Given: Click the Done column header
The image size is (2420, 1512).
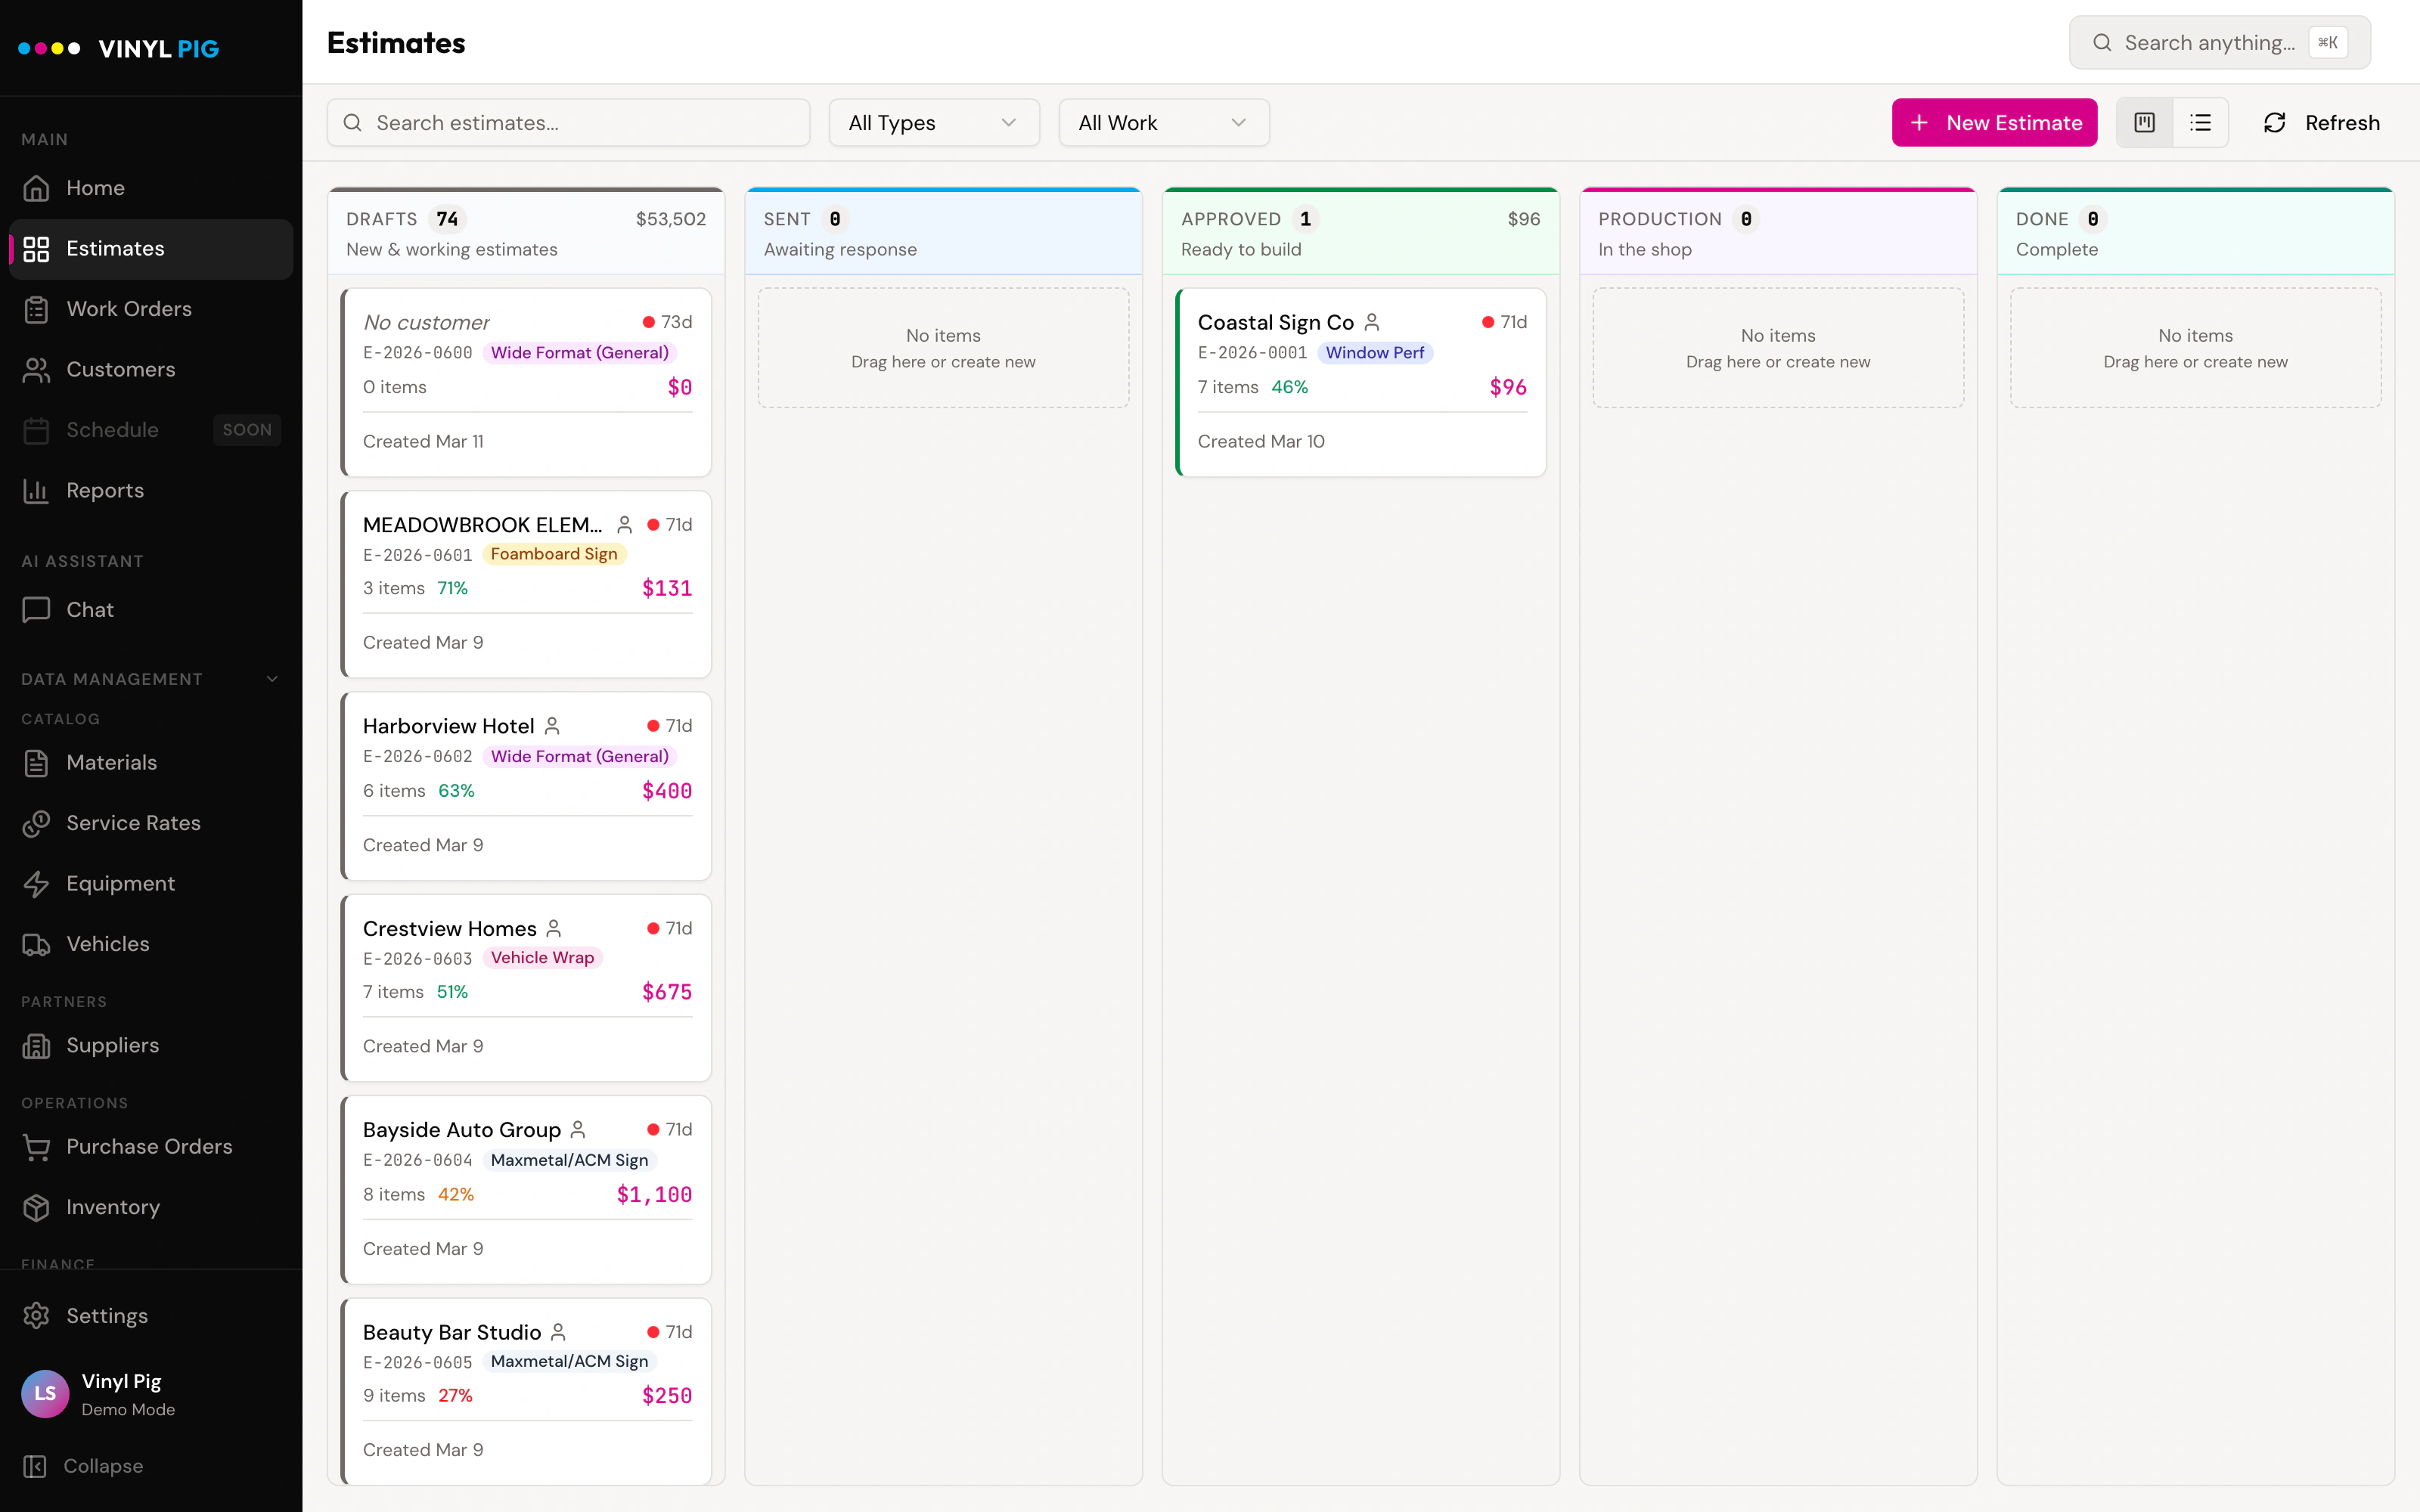Looking at the screenshot, I should (x=2195, y=232).
